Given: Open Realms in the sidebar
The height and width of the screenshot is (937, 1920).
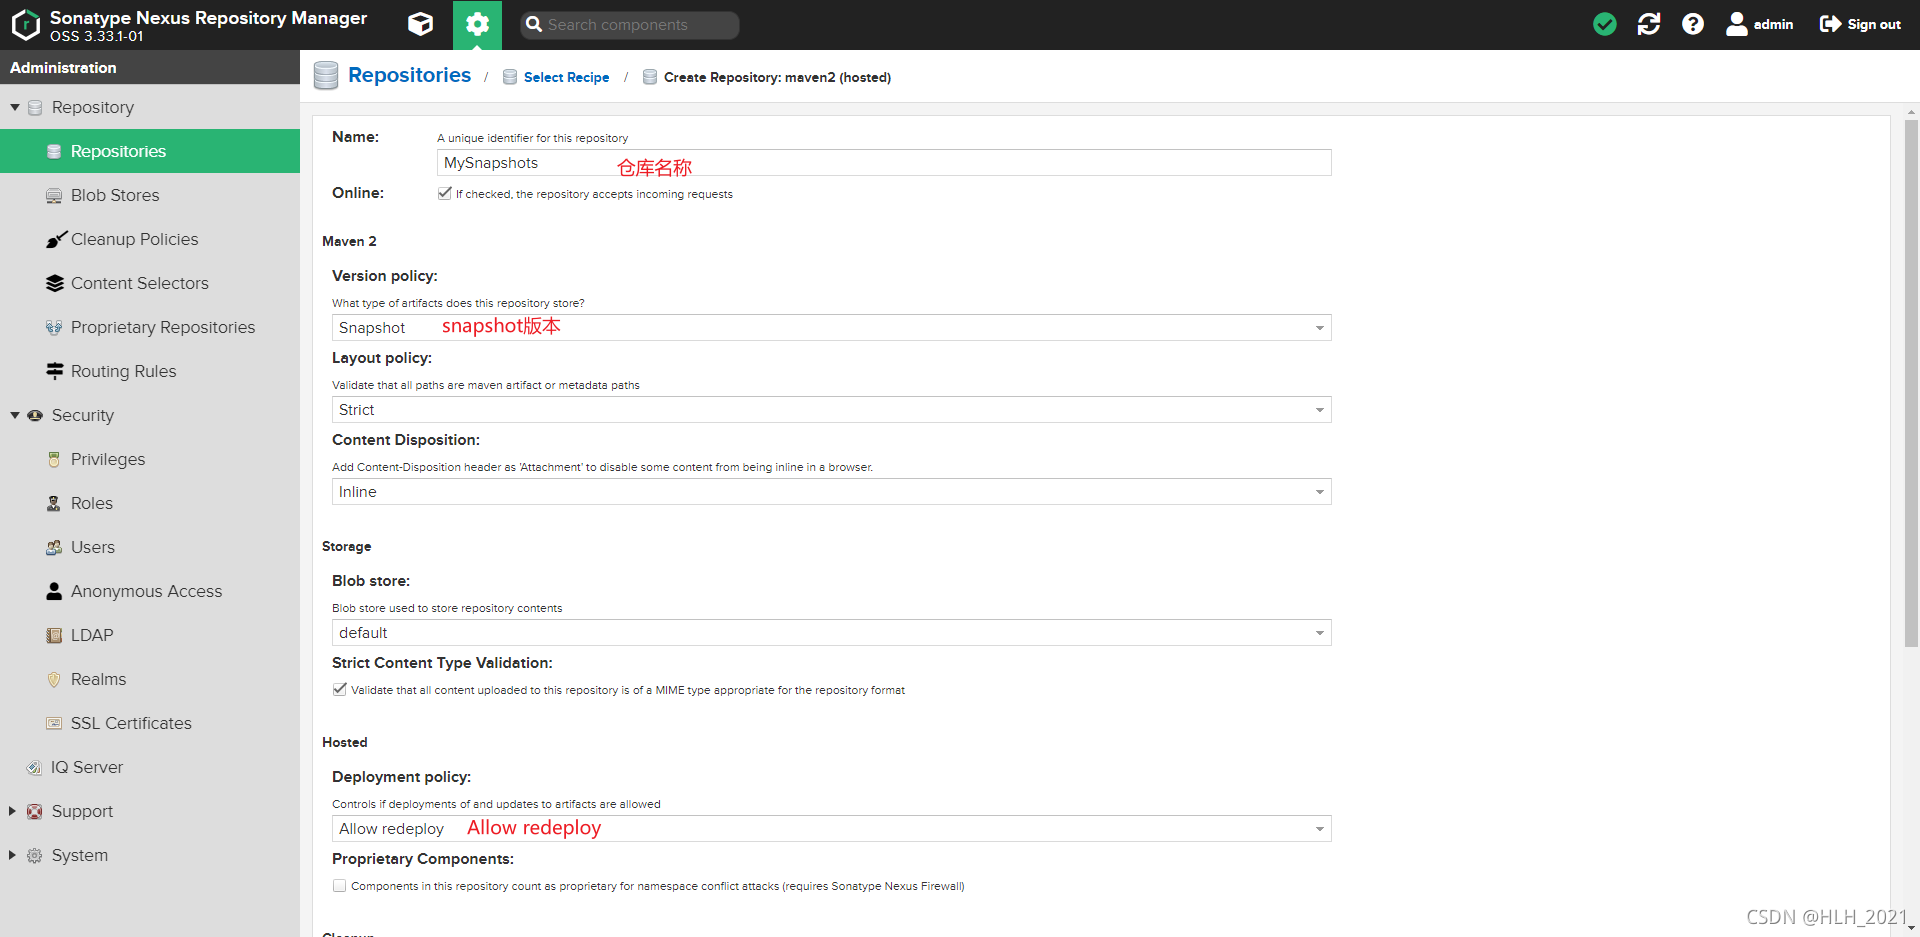Looking at the screenshot, I should (150, 679).
